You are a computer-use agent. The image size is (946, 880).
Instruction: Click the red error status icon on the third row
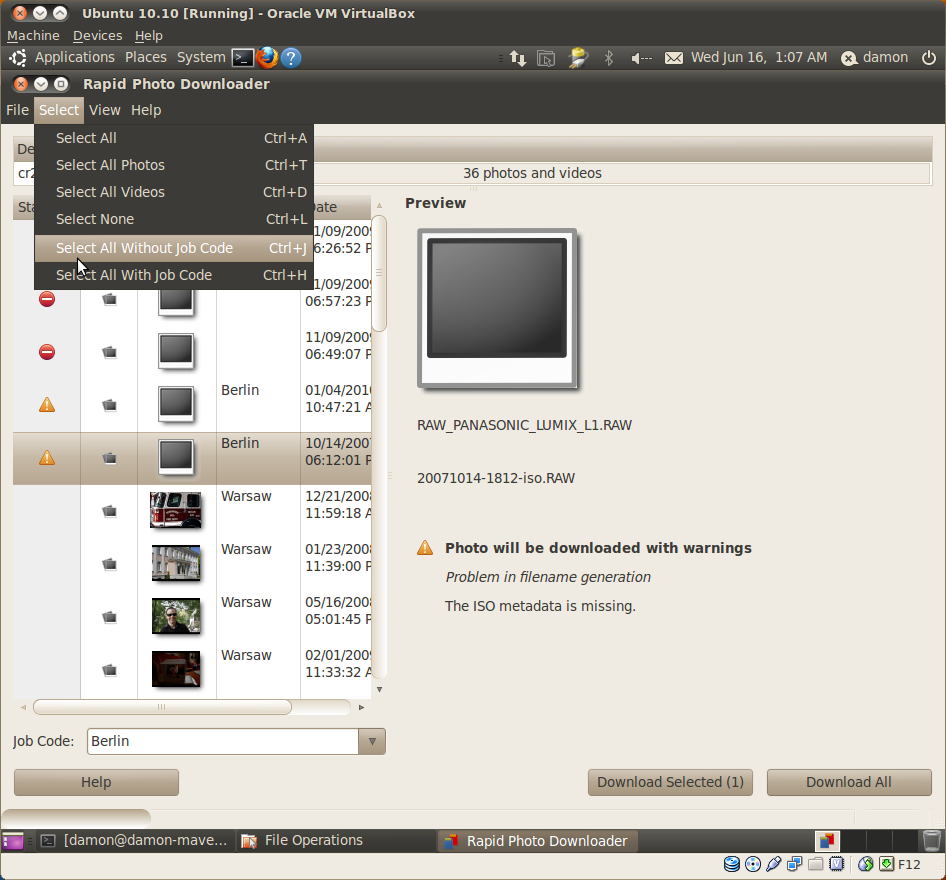coord(47,352)
